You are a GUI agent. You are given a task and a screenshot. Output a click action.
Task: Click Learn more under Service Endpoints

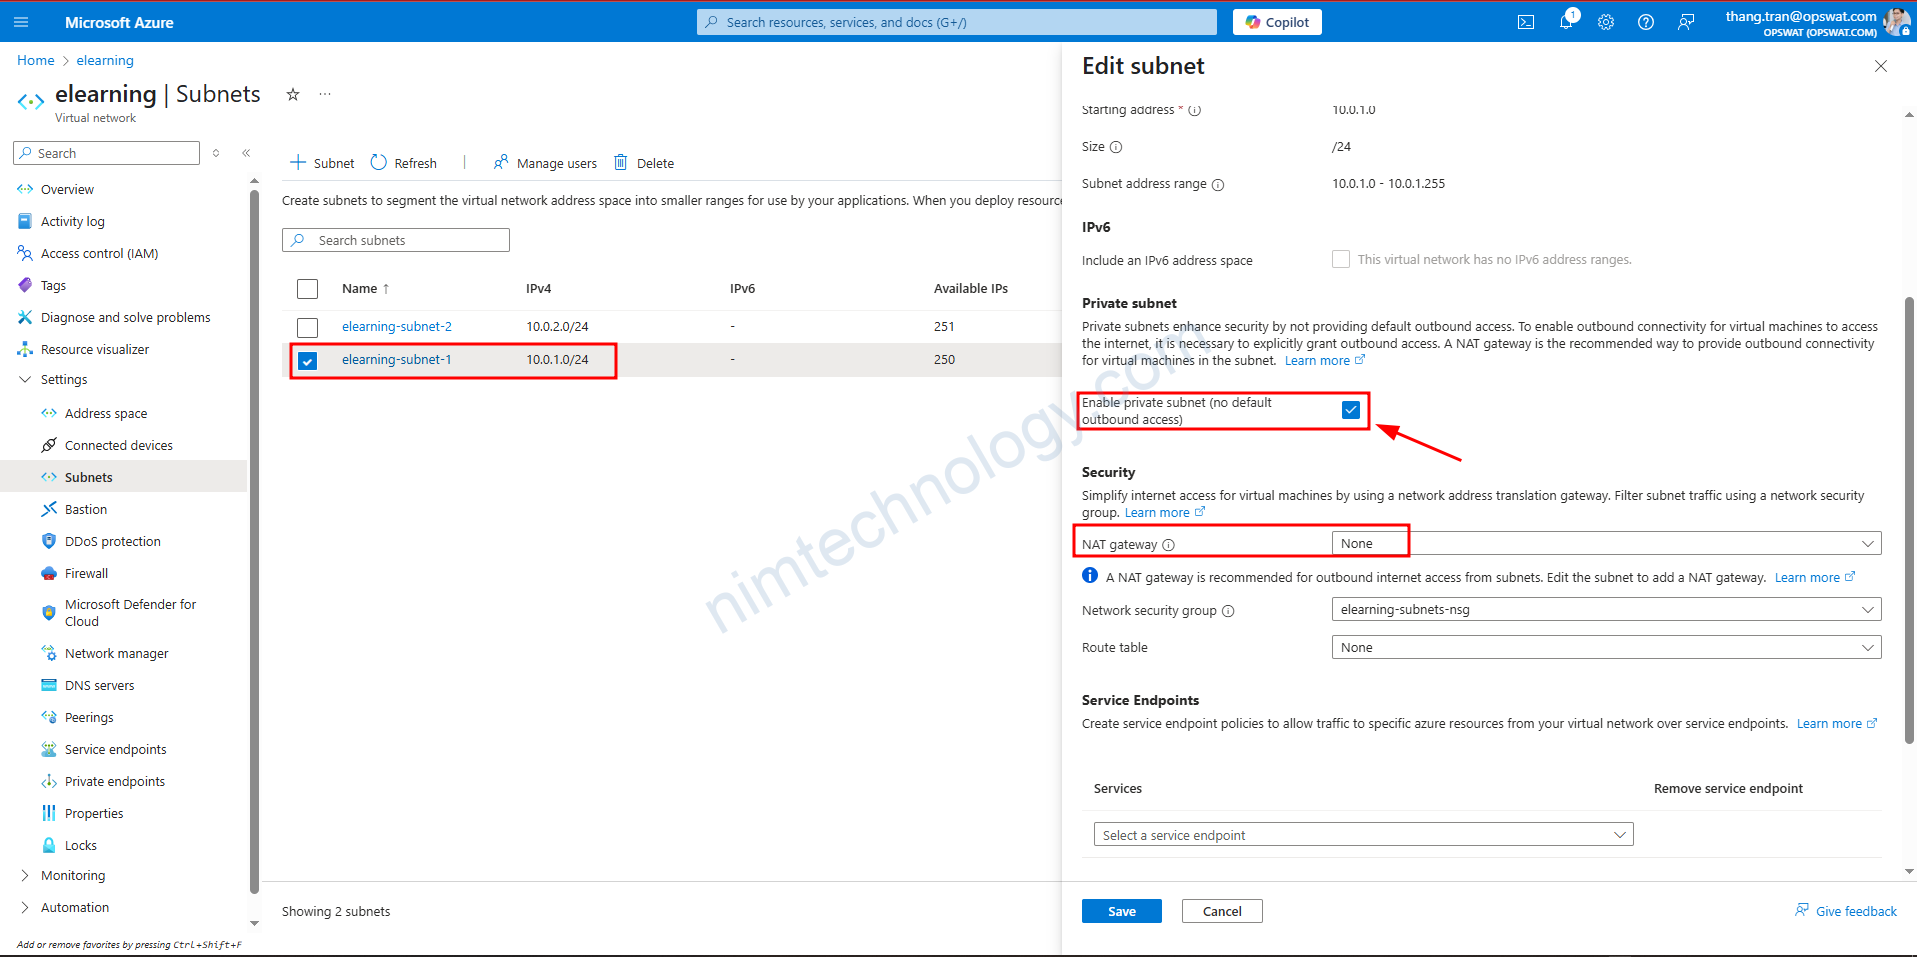(1836, 724)
